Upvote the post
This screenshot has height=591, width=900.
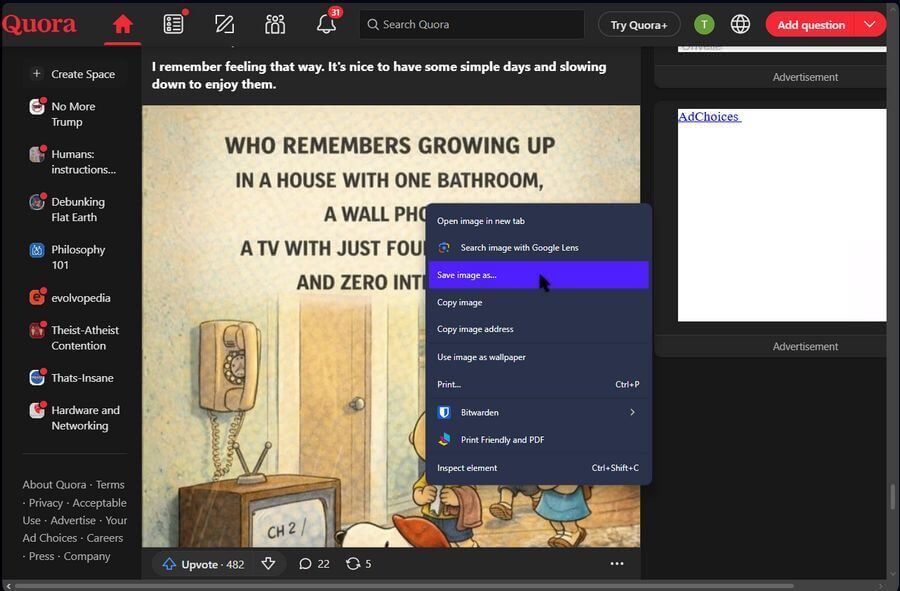203,564
